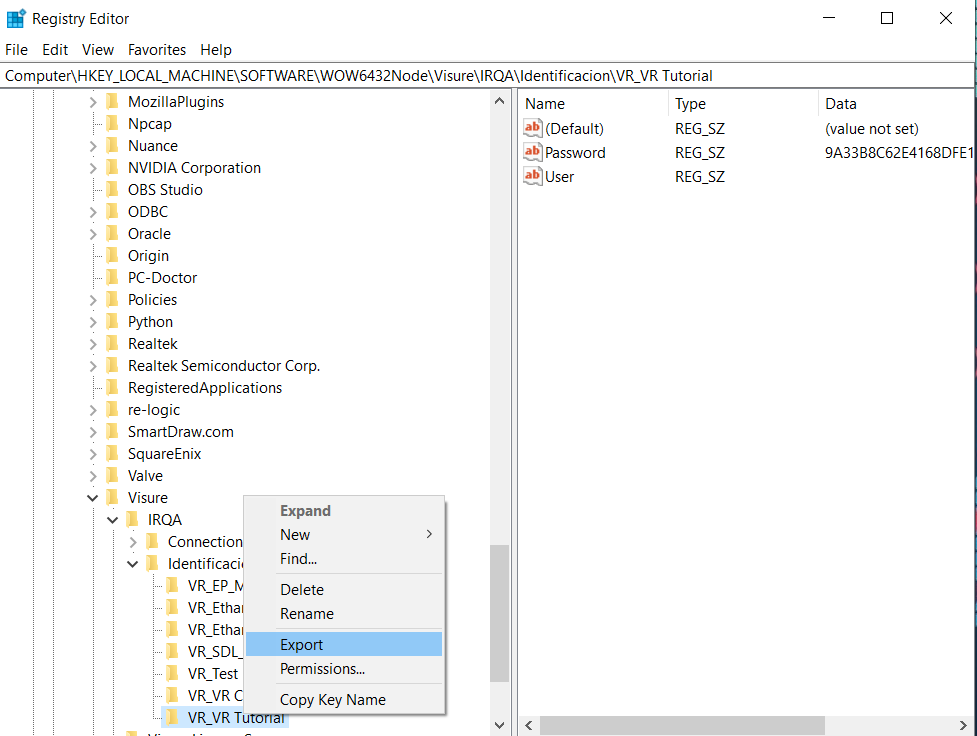Screen dimensions: 977x736
Task: Click the (Default) string value icon
Action: [x=532, y=128]
